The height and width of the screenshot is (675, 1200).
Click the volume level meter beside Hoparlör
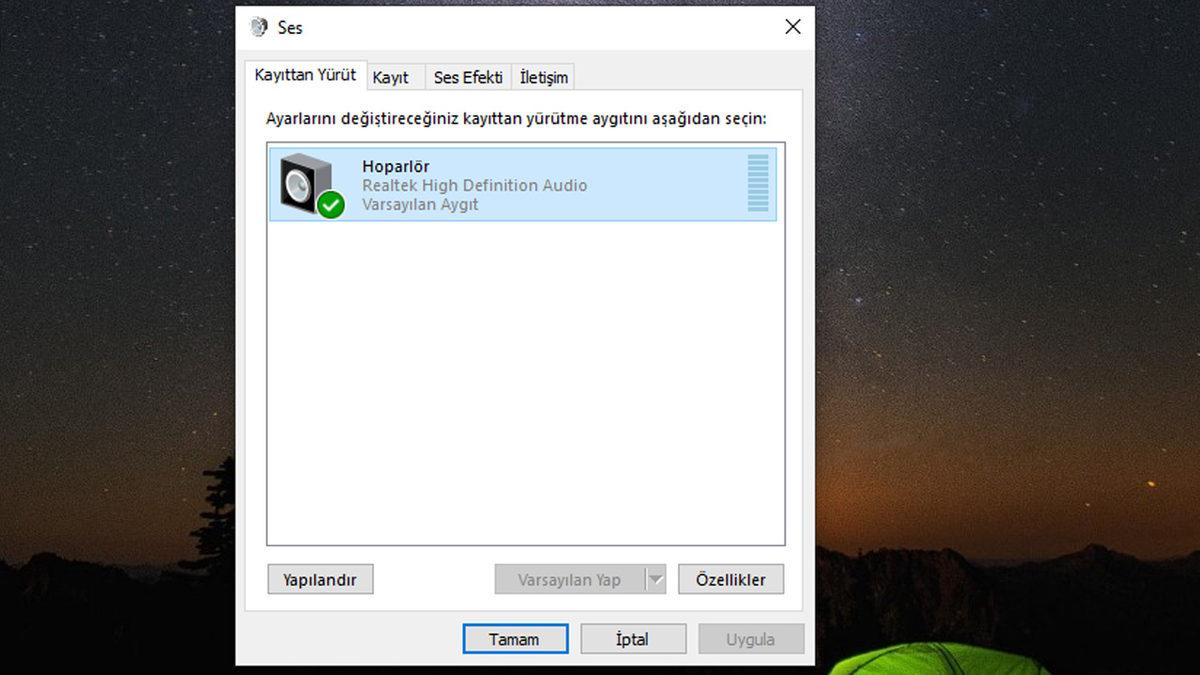[756, 185]
